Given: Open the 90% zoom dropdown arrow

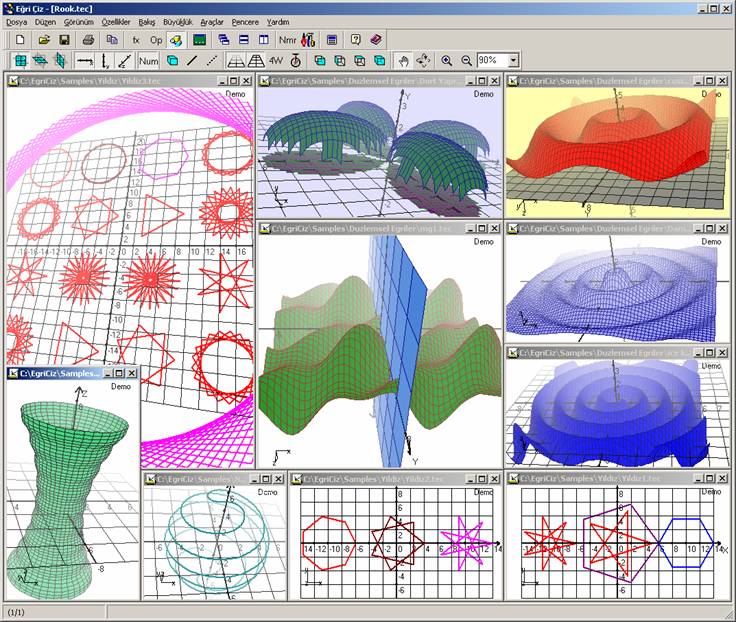Looking at the screenshot, I should 514,60.
